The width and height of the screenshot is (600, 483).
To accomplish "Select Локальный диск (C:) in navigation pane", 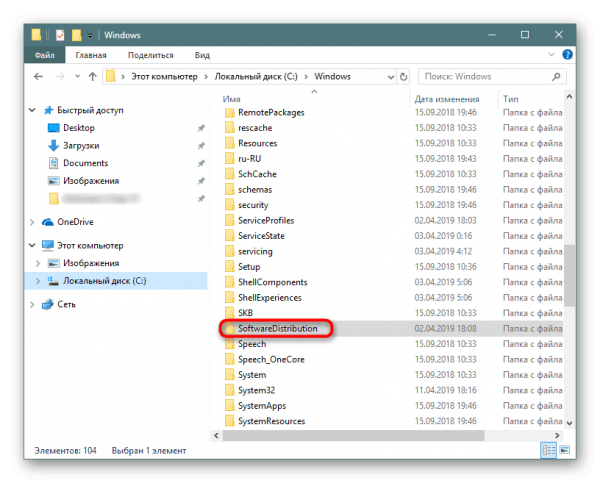I will pos(104,281).
